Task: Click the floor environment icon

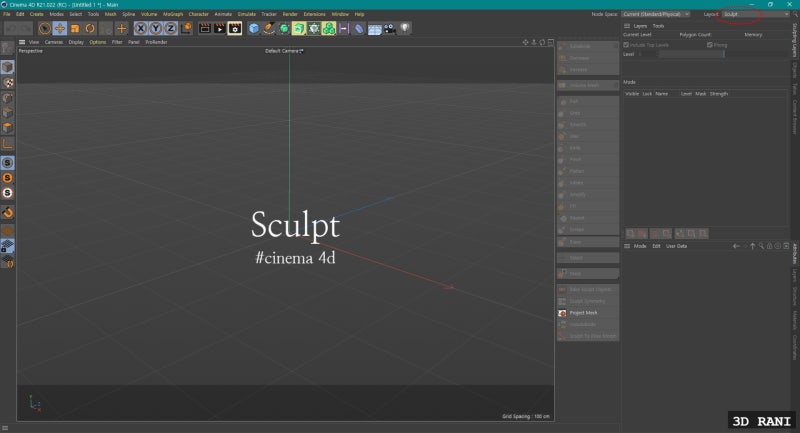Action: 374,29
